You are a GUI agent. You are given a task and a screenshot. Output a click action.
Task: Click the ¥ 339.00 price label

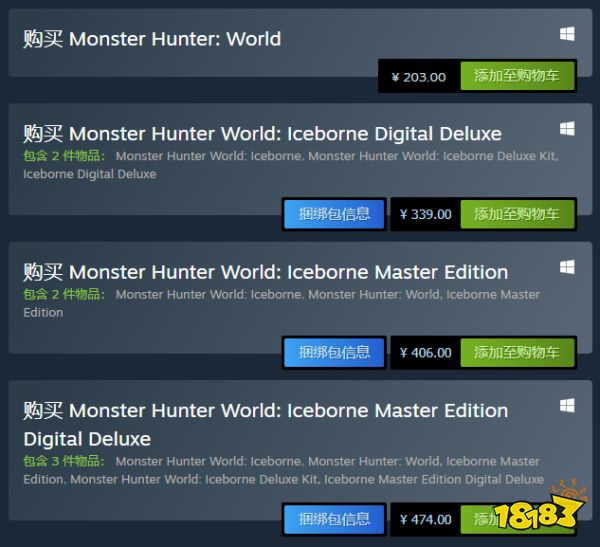pyautogui.click(x=426, y=214)
